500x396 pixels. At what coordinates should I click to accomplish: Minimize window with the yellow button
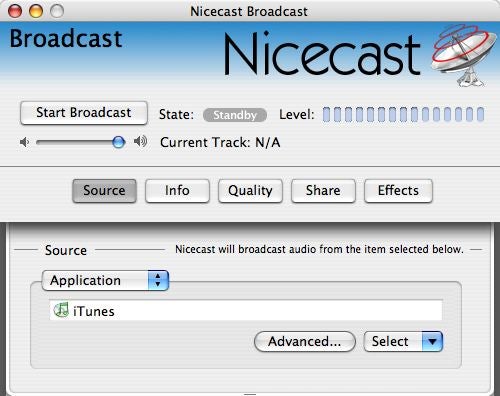point(36,11)
